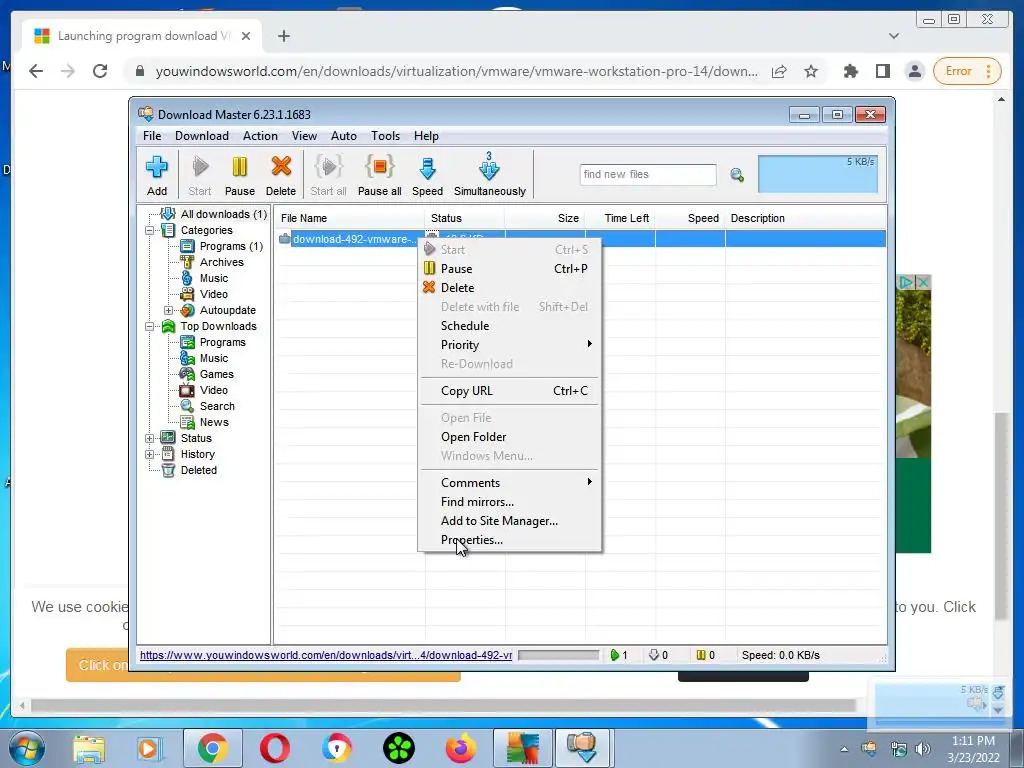Click the Delete toolbar icon

tap(281, 174)
